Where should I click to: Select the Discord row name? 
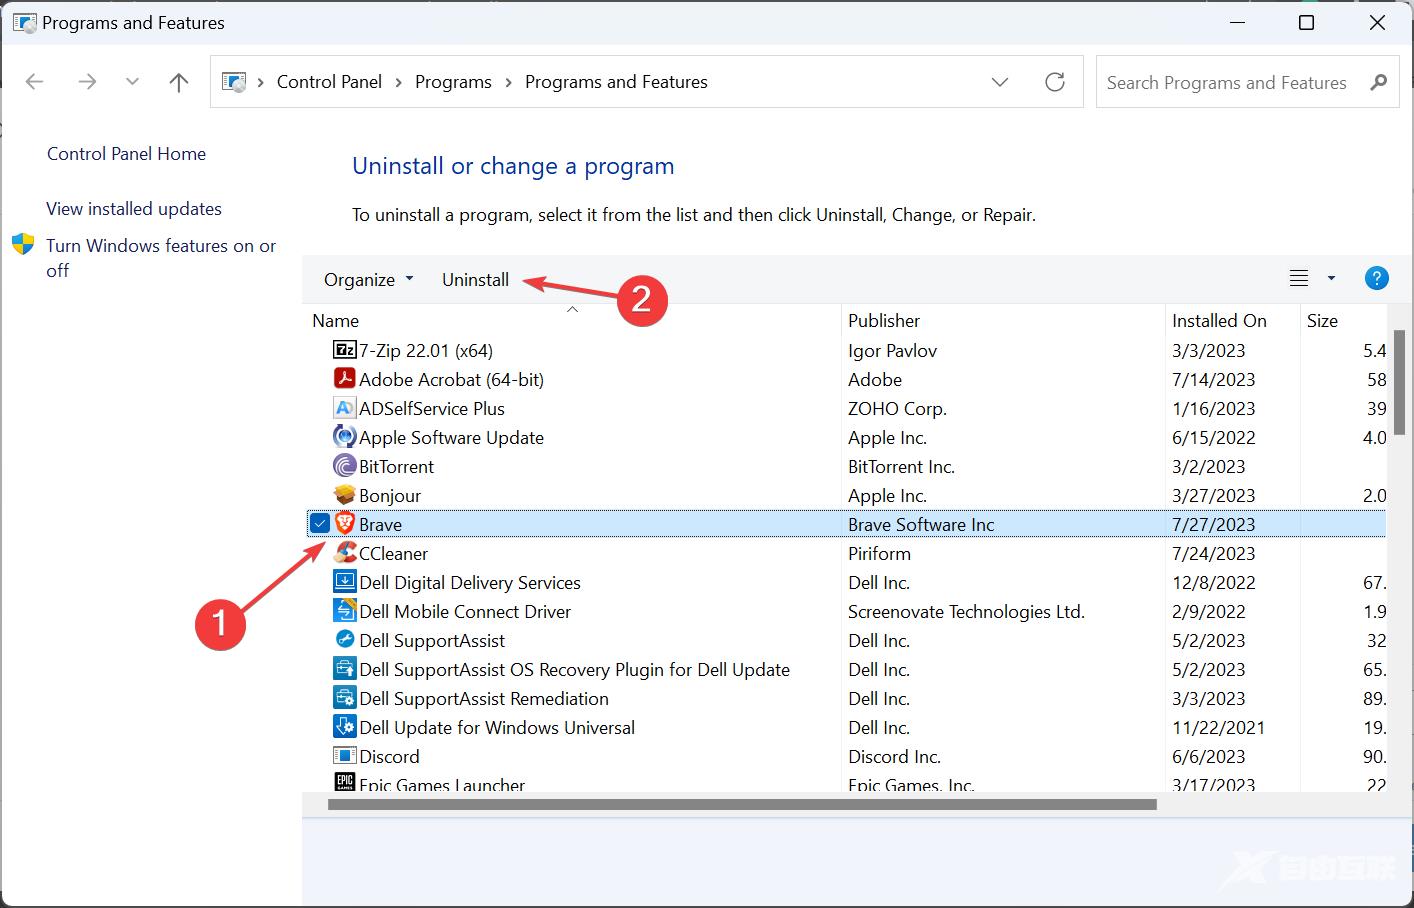click(389, 756)
